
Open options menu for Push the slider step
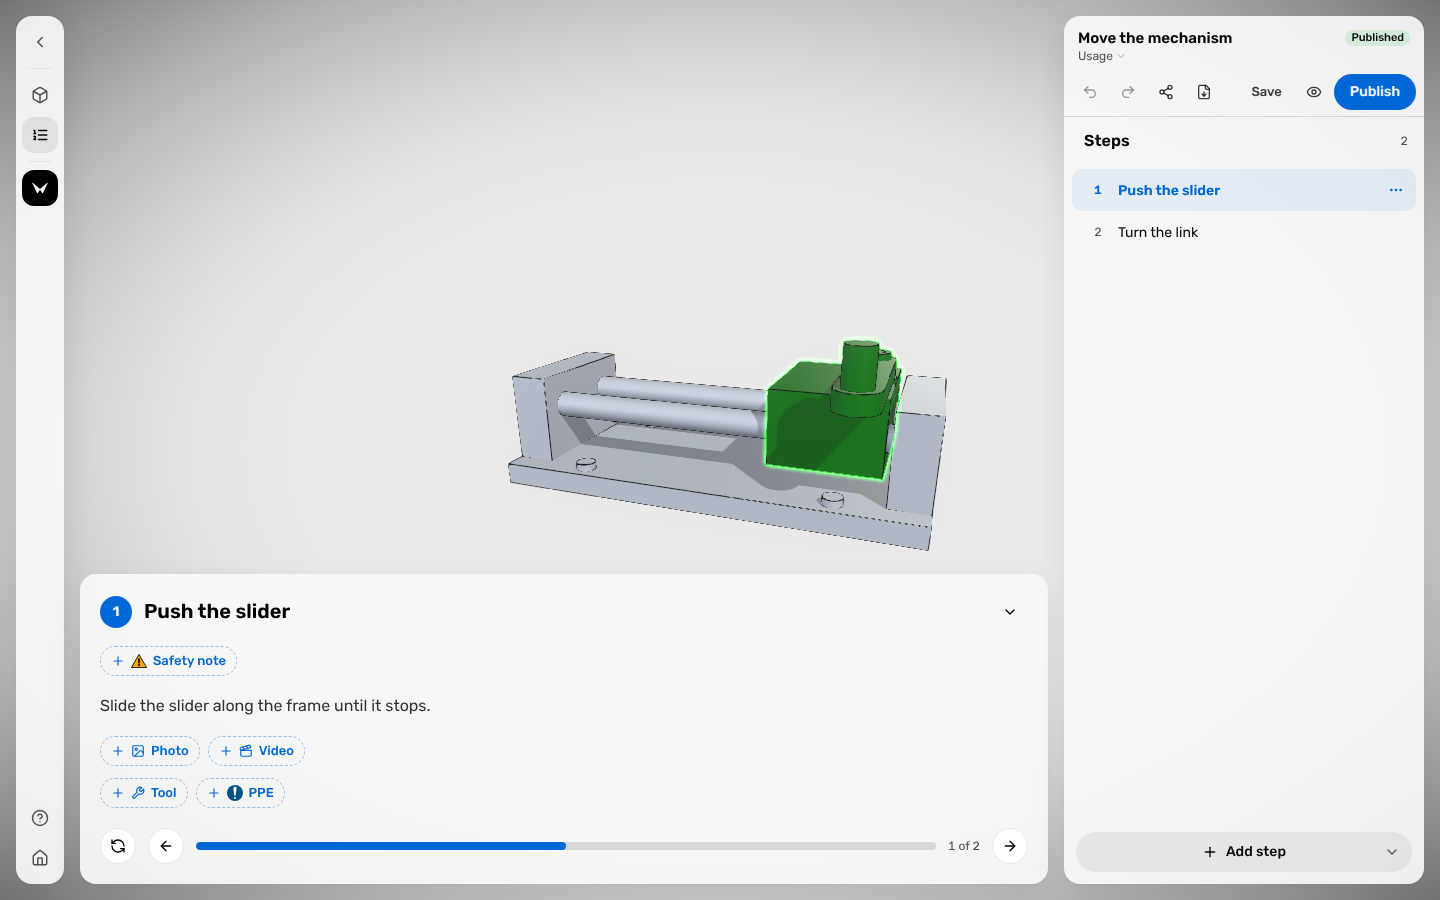point(1396,190)
